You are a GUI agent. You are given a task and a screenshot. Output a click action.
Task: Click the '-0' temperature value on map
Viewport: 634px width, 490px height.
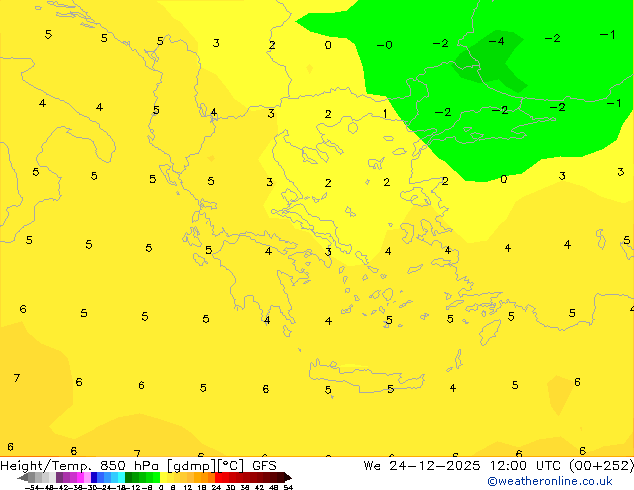pyautogui.click(x=385, y=44)
